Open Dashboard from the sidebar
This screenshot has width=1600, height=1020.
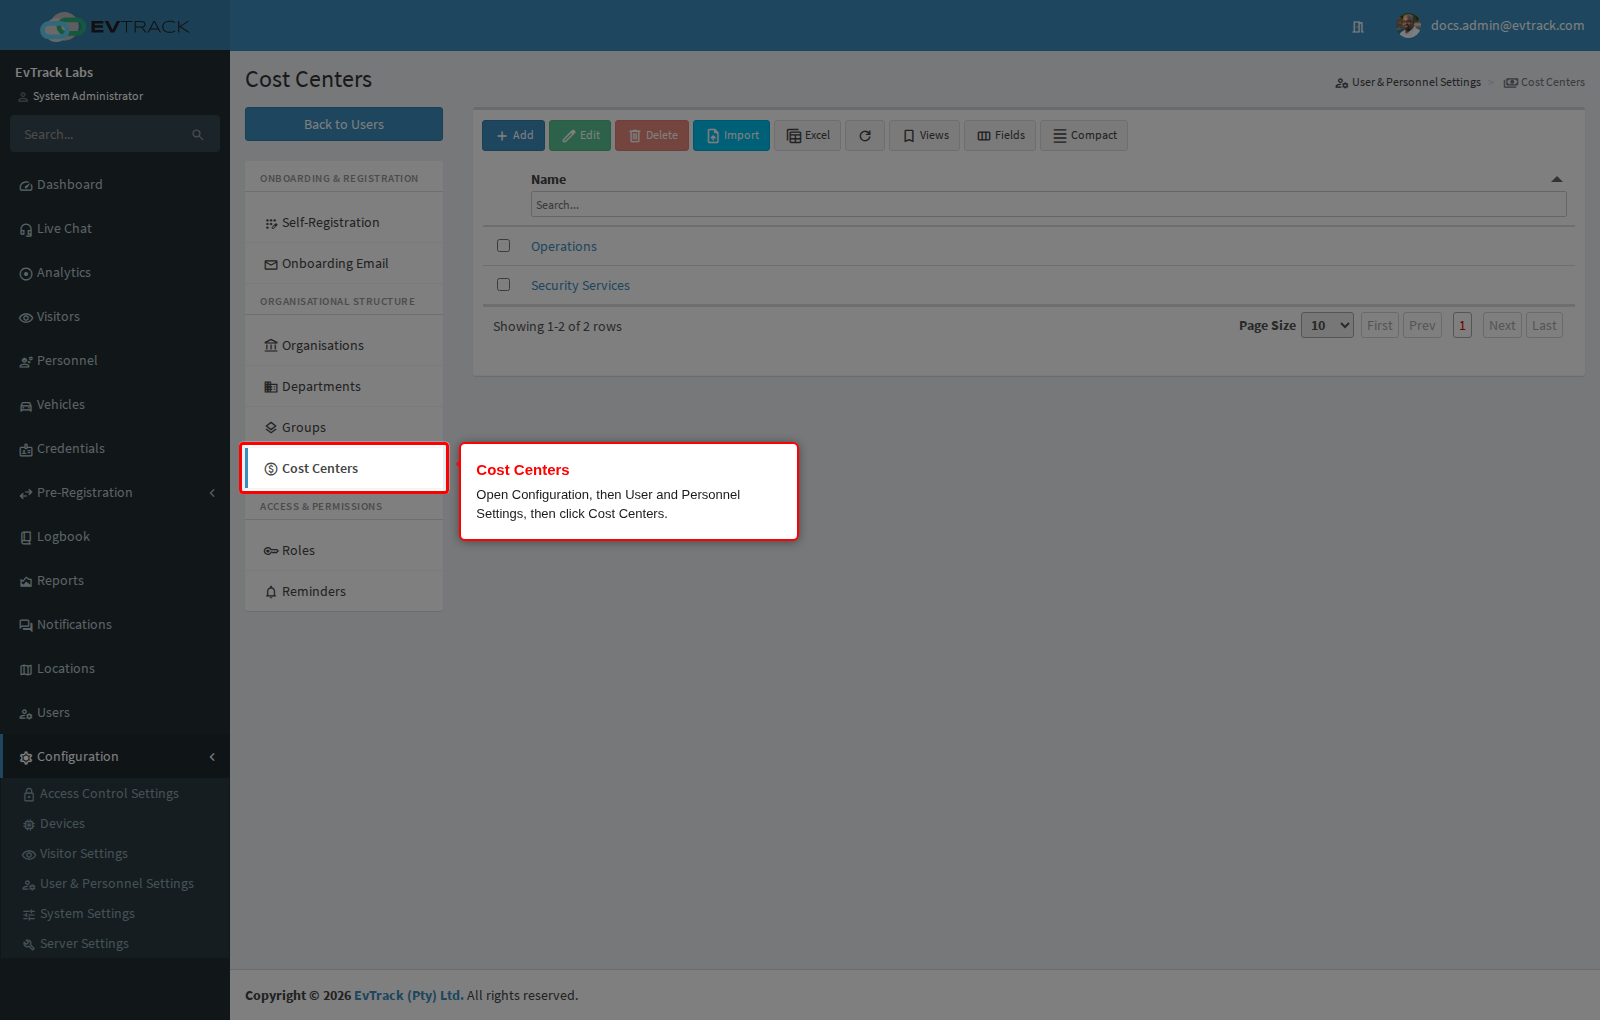[115, 185]
